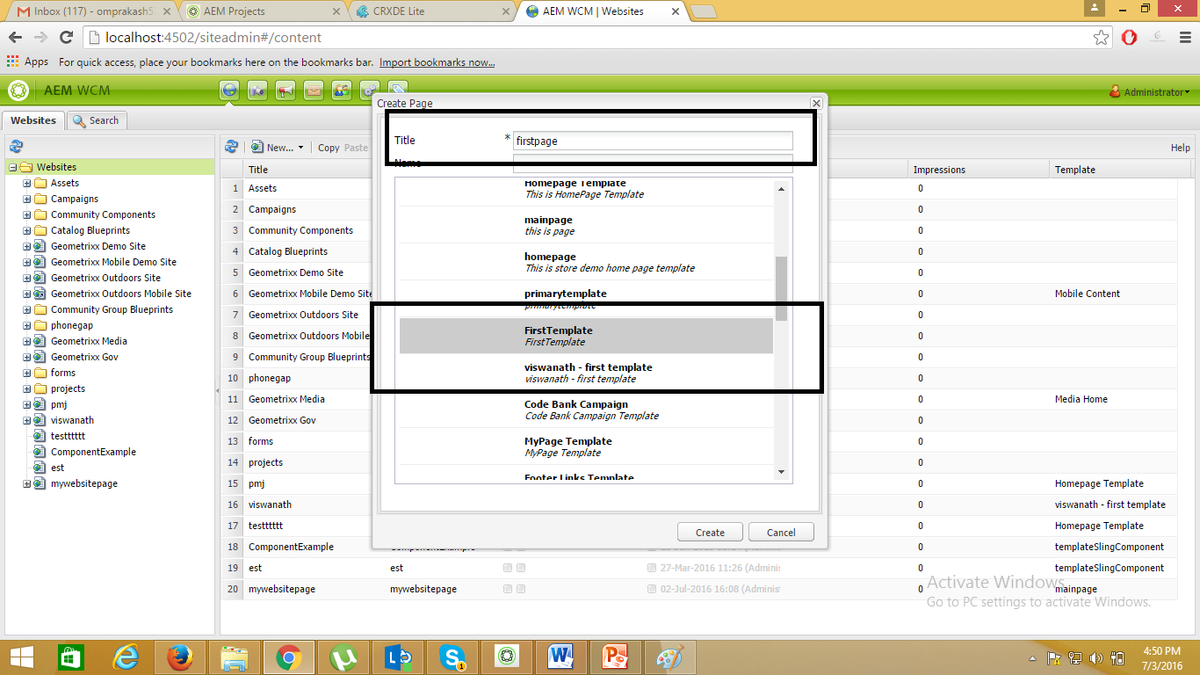
Task: Click the template list scroll-down arrow
Action: point(781,472)
